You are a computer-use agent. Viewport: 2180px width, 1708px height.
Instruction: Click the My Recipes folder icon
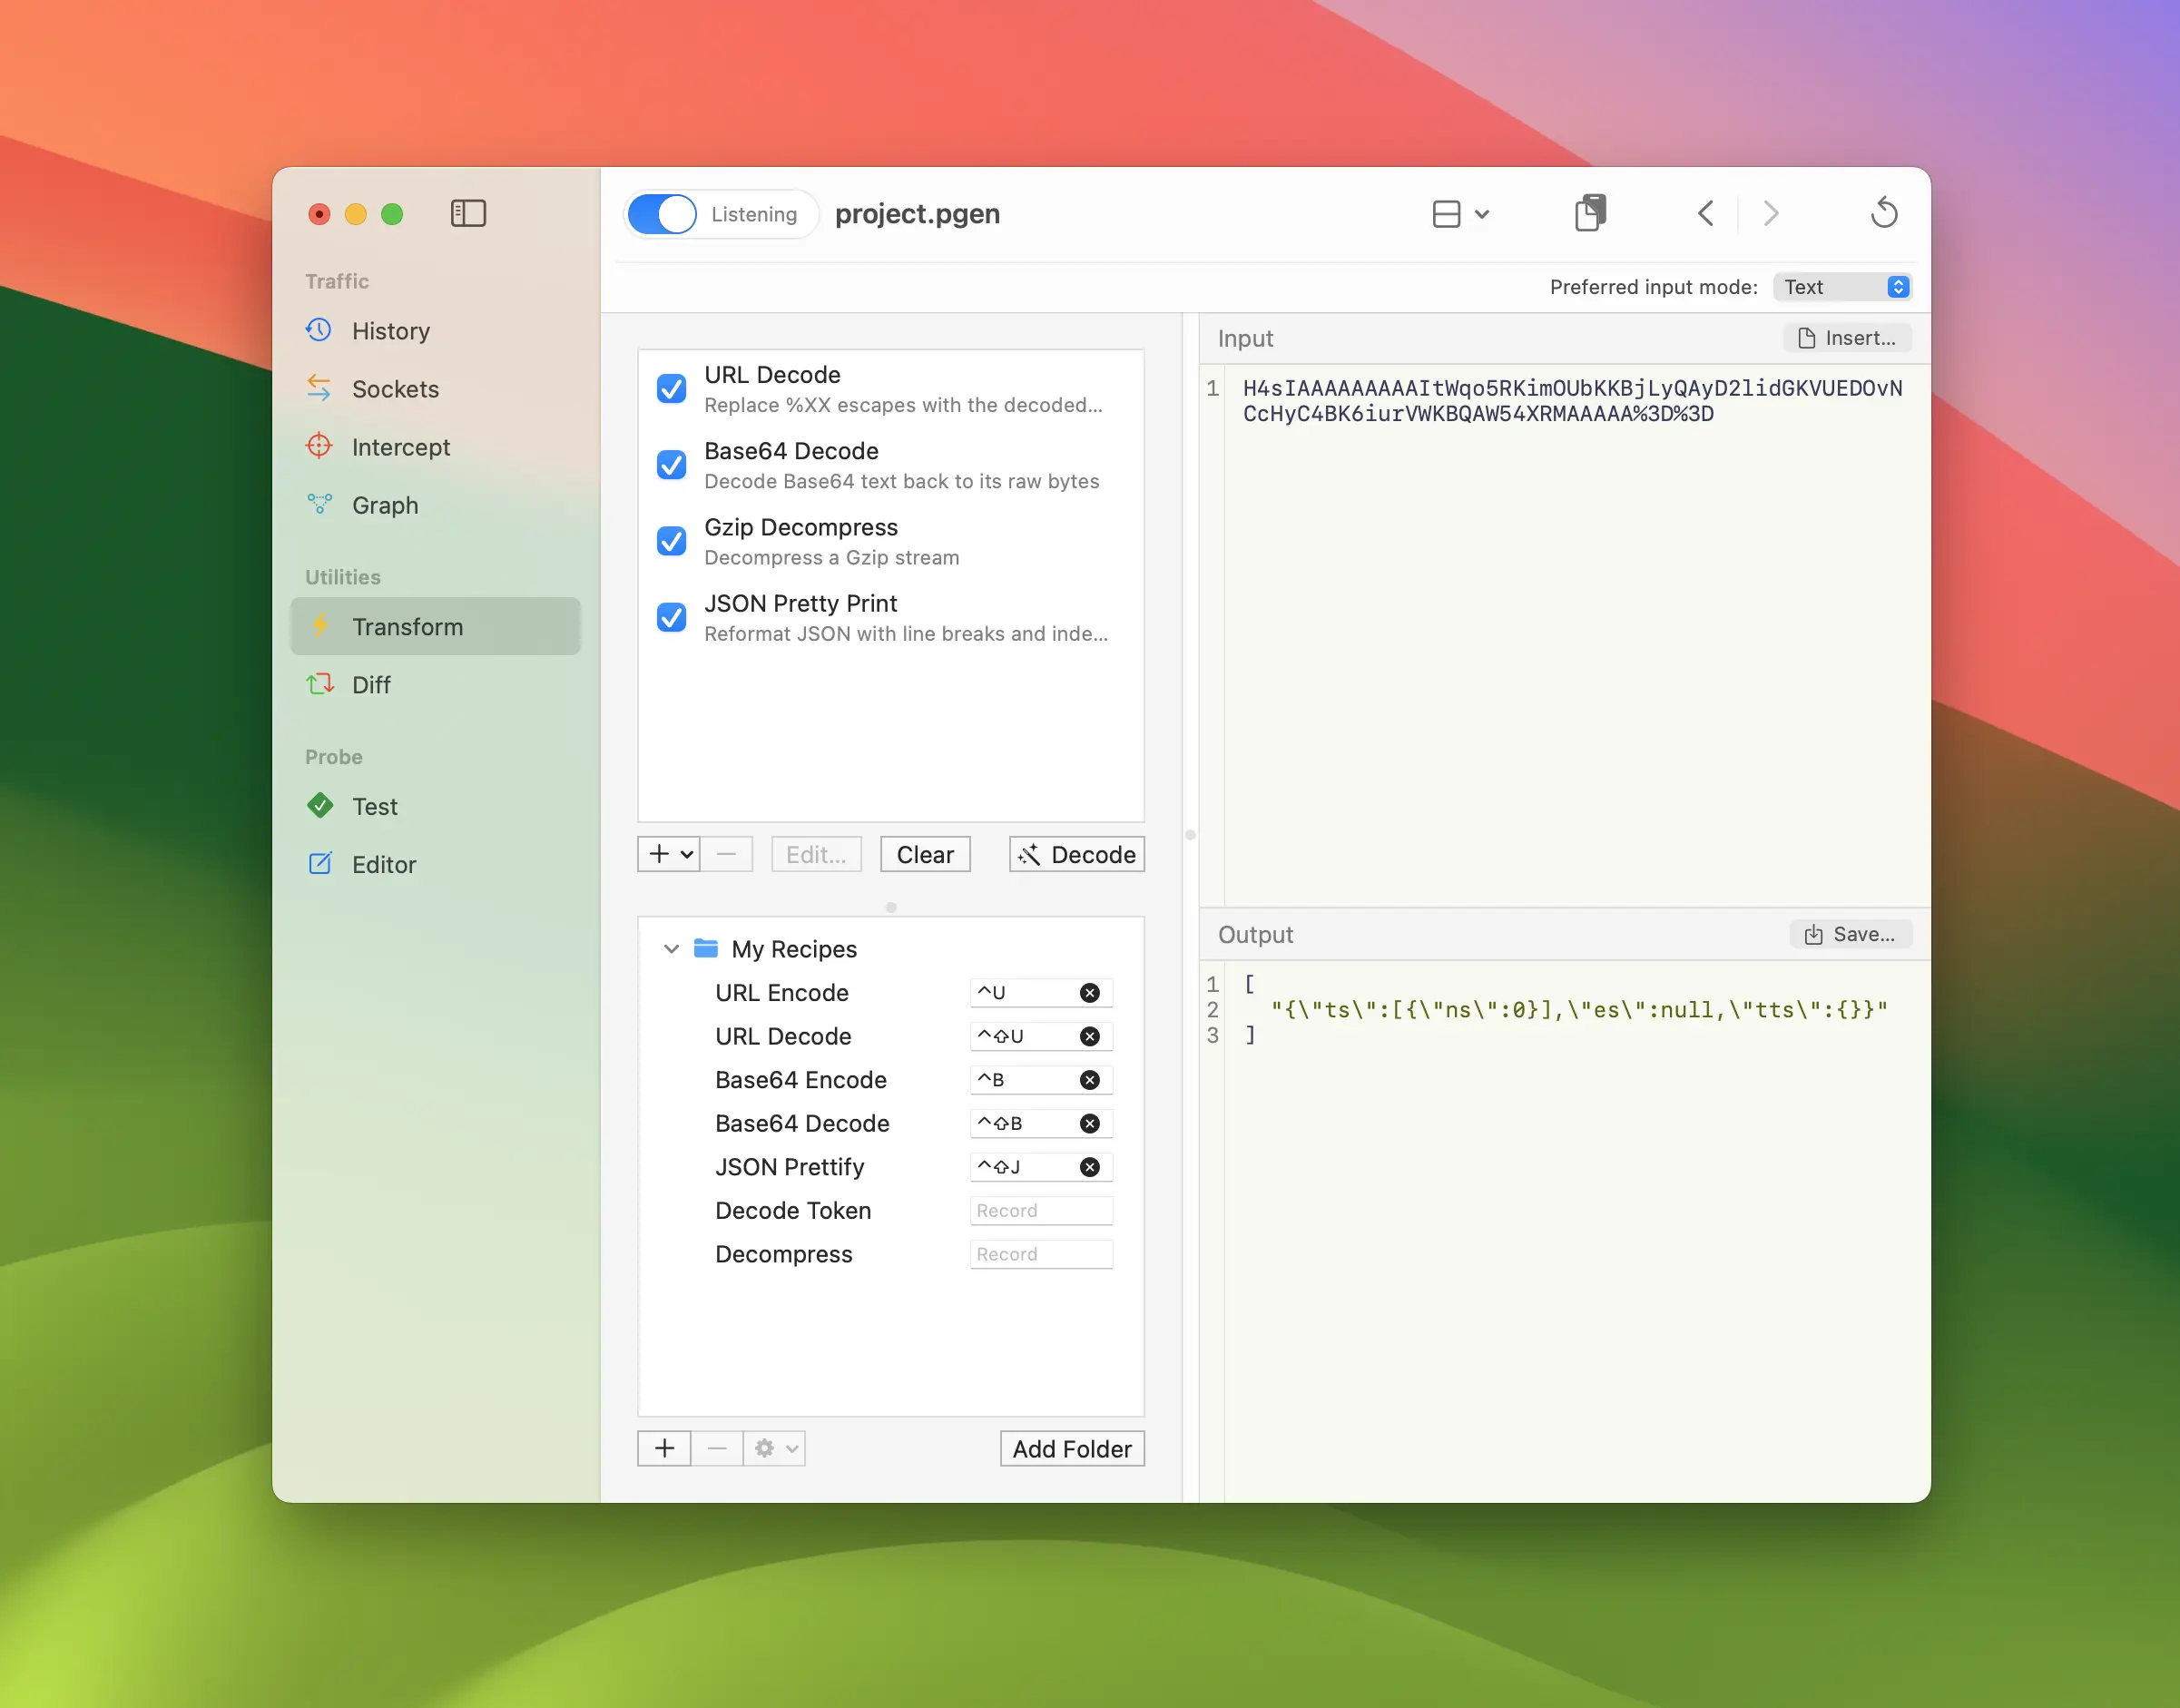[x=706, y=948]
